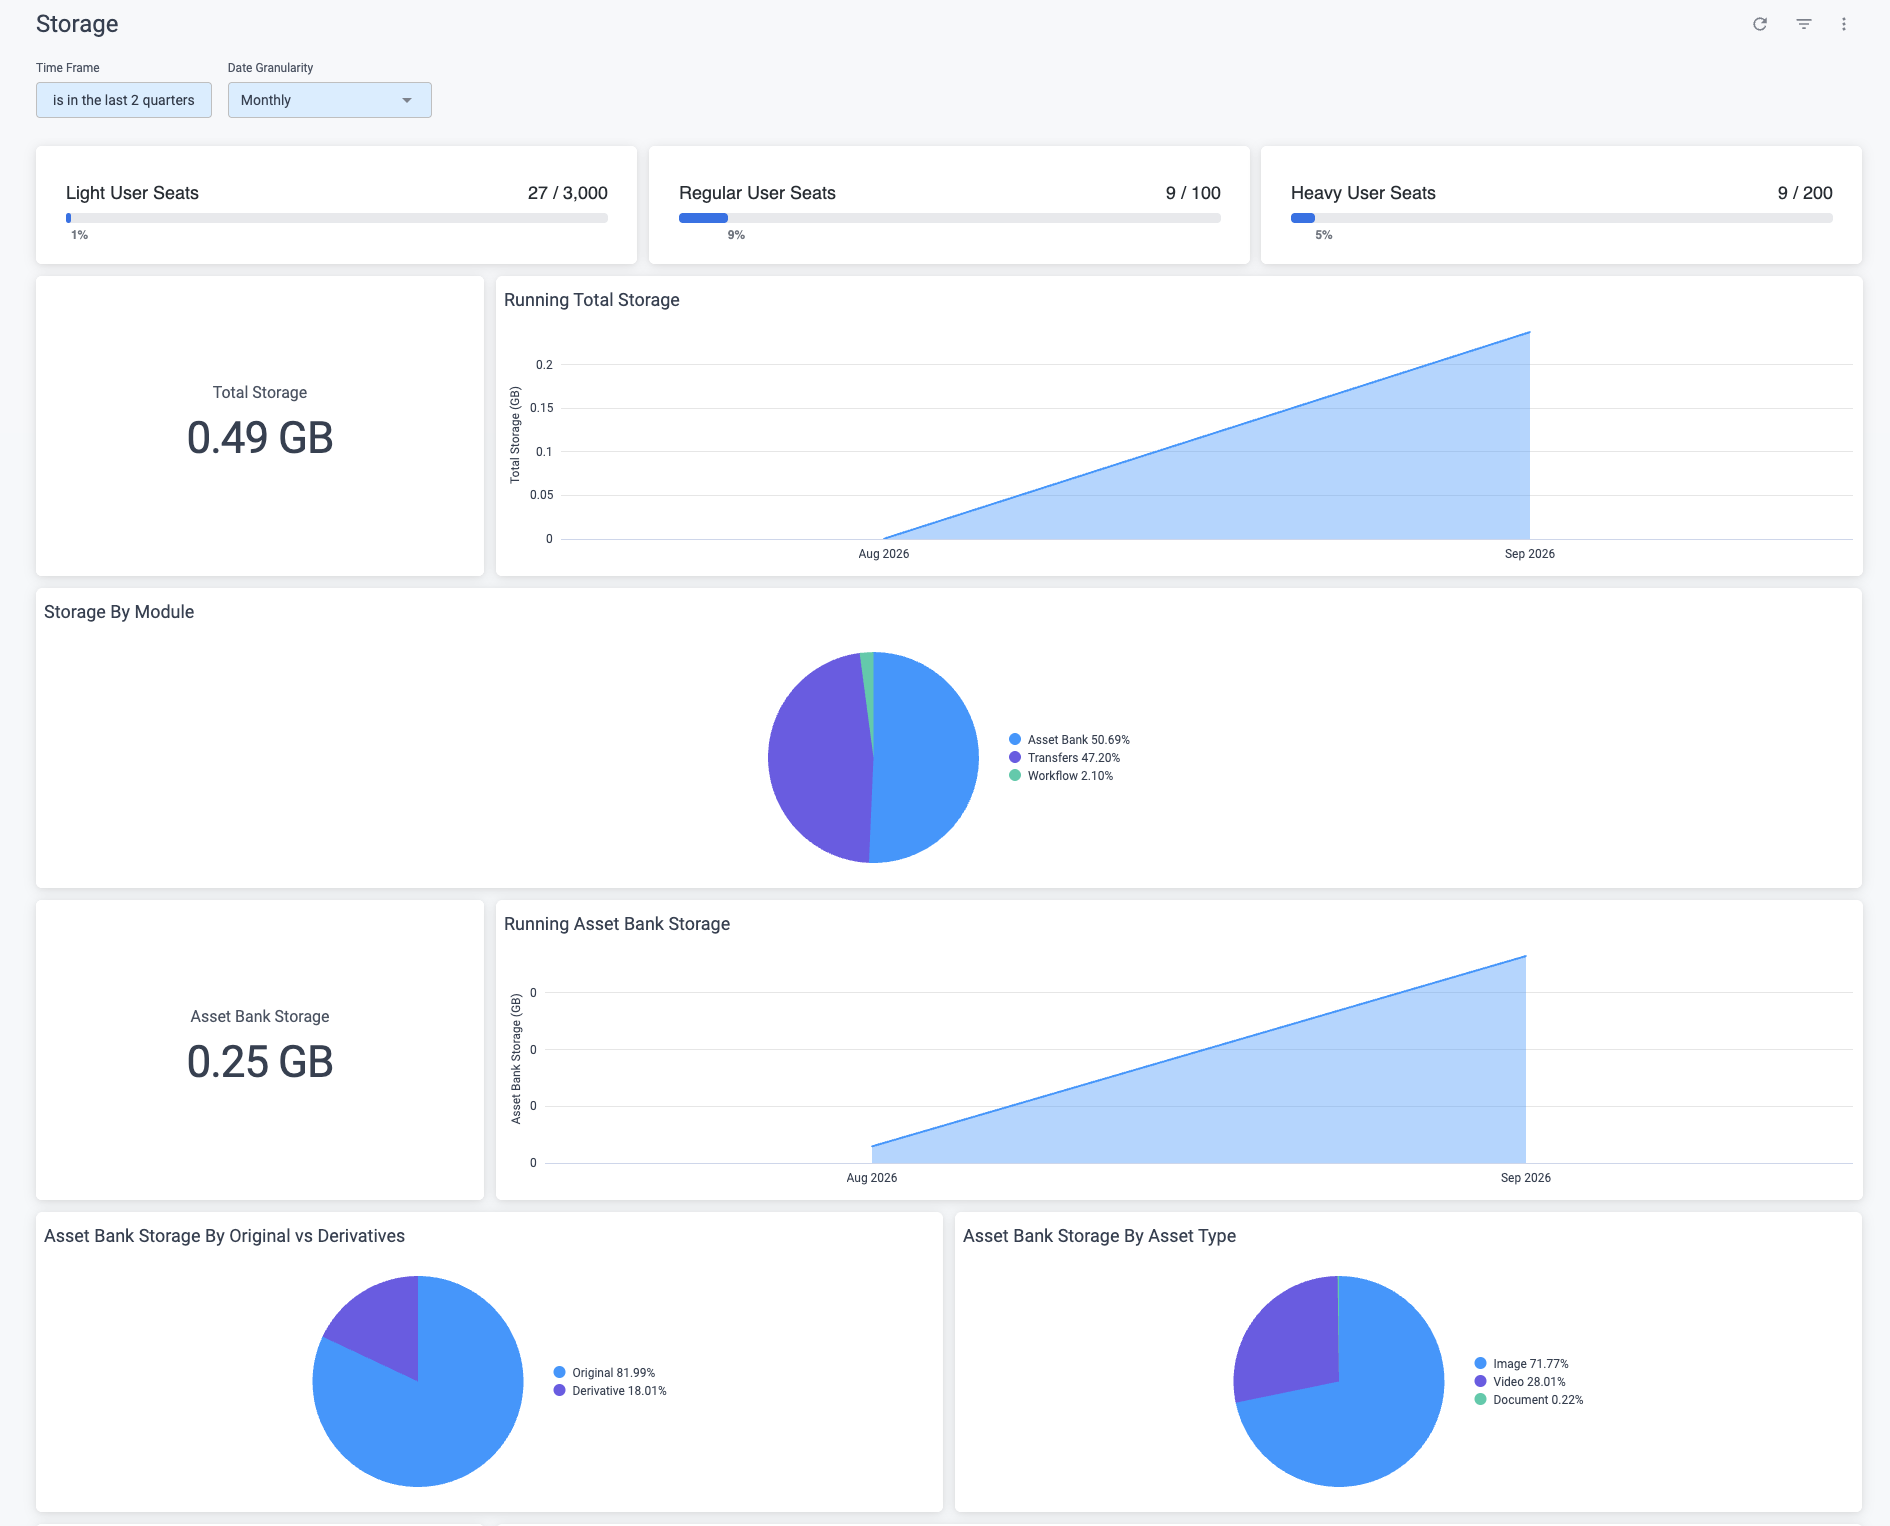Screen dimensions: 1890x1526
Task: Toggle the Video legend item
Action: coord(1520,1382)
